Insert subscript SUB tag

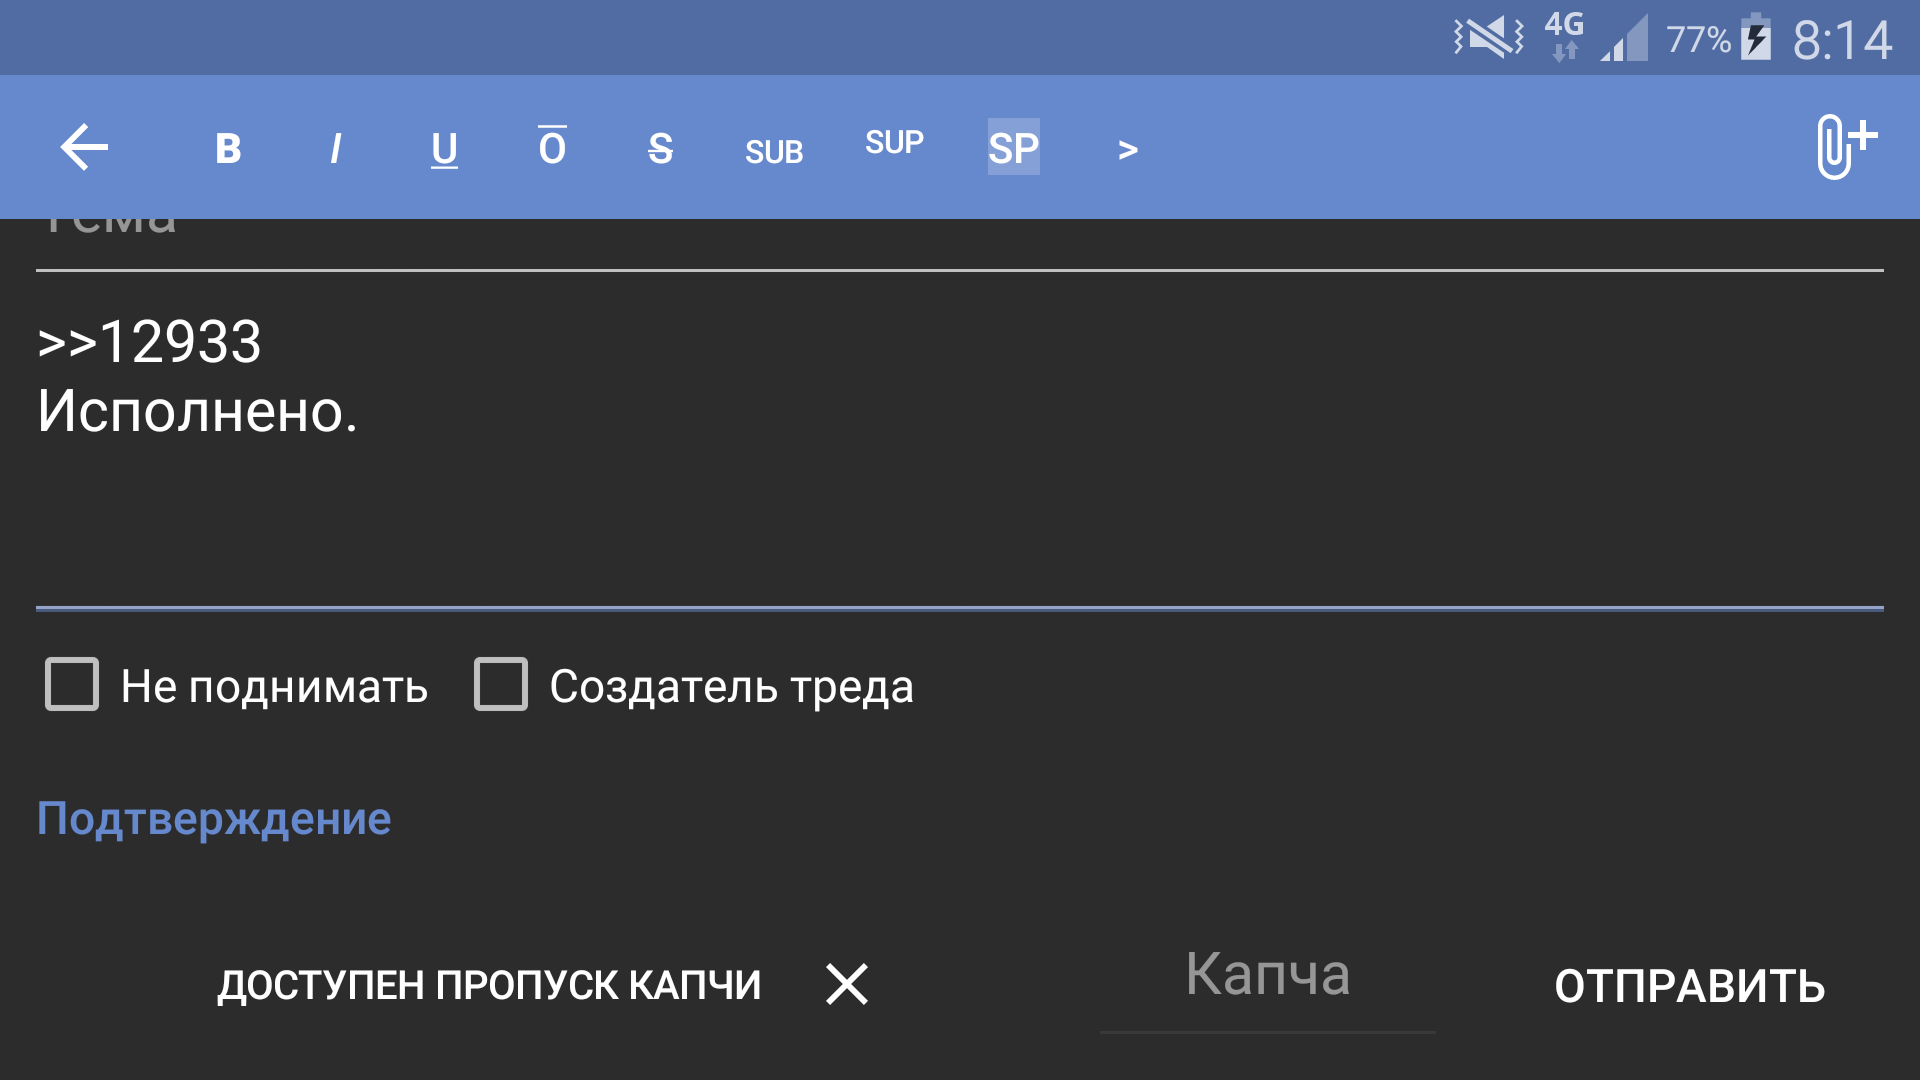(774, 151)
